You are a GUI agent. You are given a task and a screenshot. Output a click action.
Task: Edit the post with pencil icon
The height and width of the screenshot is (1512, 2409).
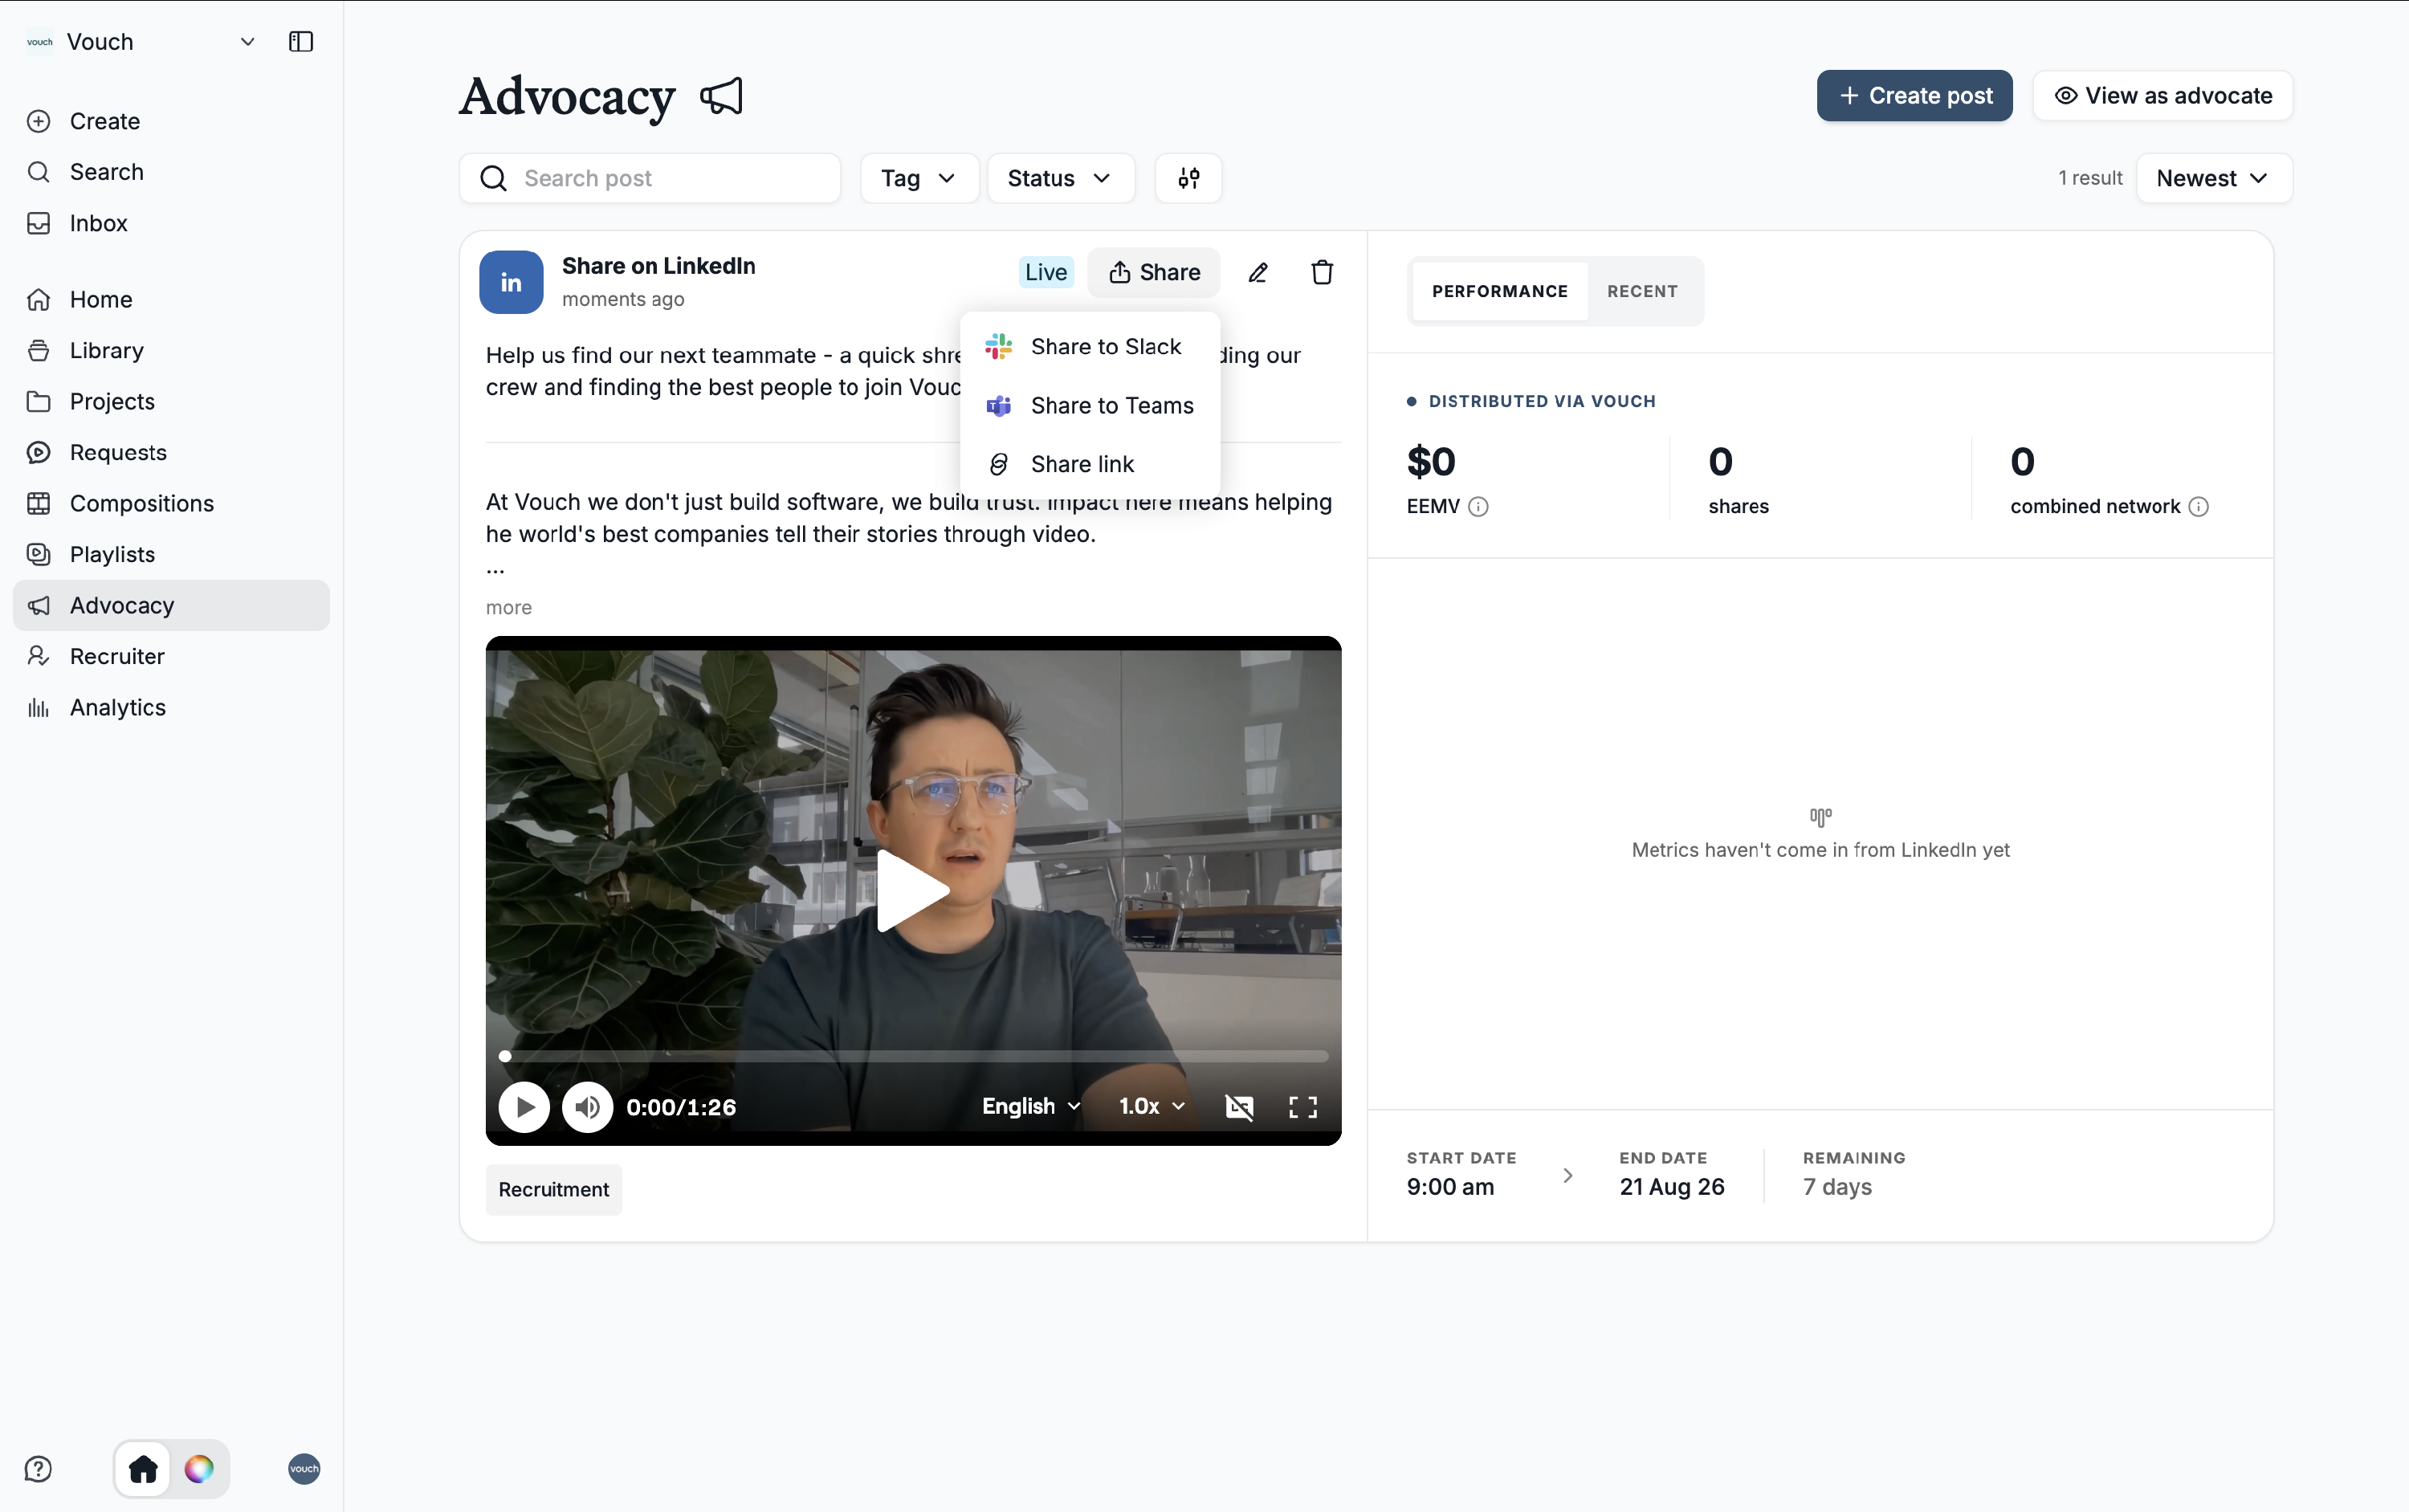[1258, 272]
